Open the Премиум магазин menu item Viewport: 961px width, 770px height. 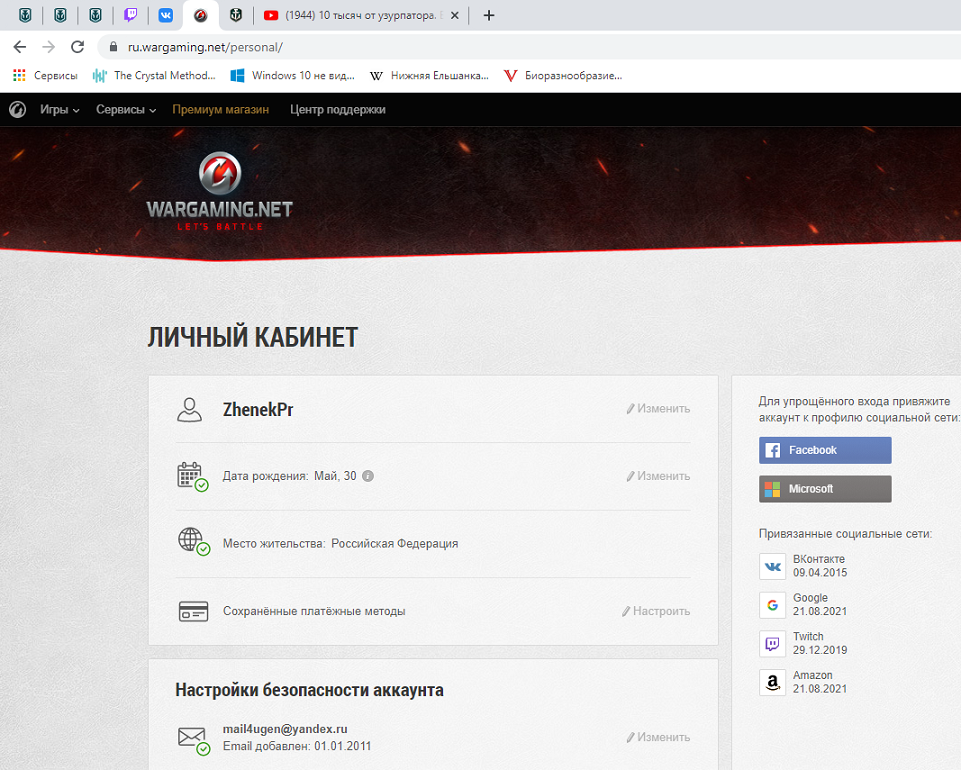[220, 110]
